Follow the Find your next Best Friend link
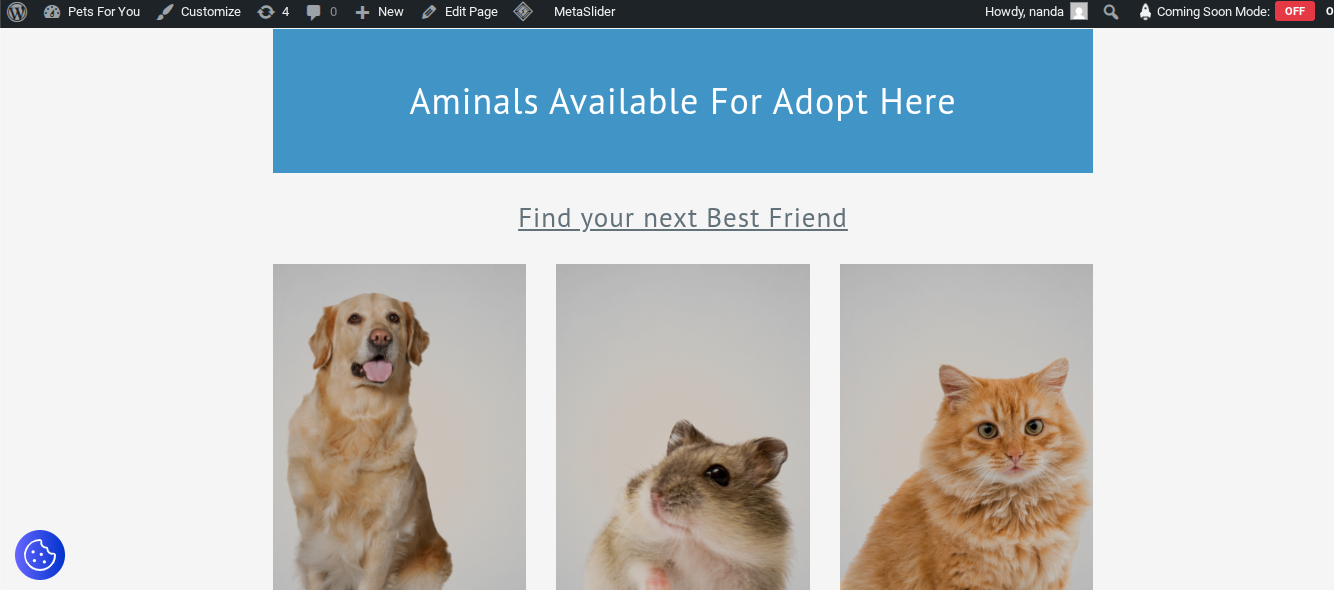This screenshot has height=590, width=1334. tap(683, 218)
